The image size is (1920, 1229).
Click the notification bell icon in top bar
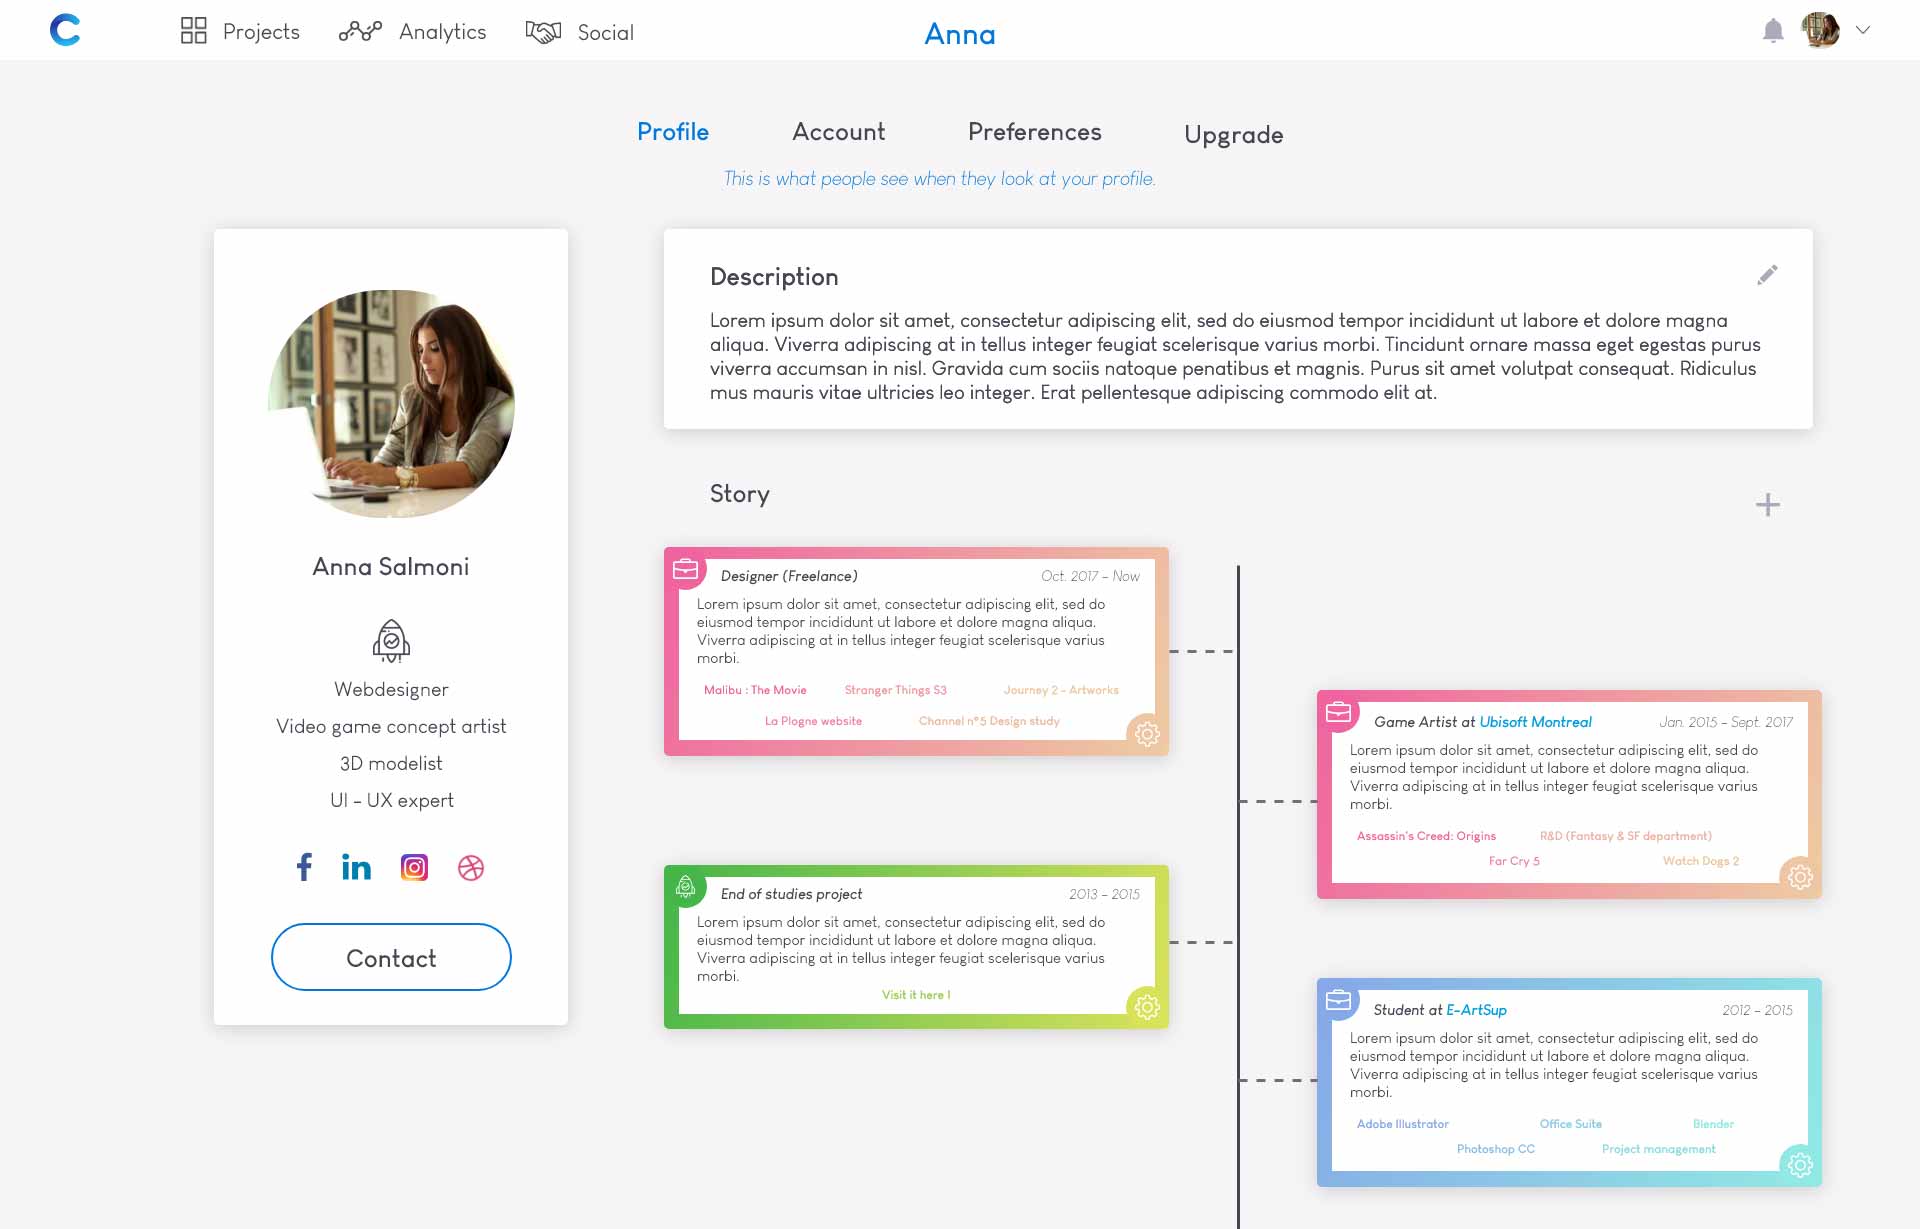pos(1773,29)
